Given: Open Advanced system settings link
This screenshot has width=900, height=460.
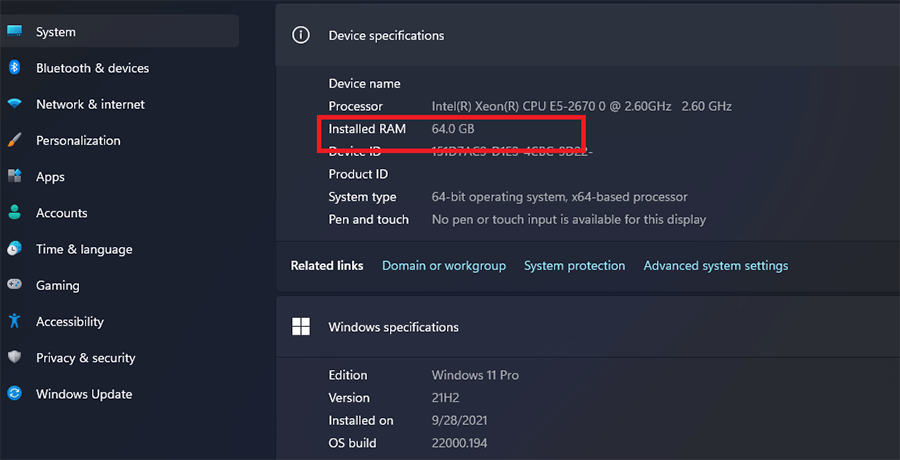Looking at the screenshot, I should [715, 266].
